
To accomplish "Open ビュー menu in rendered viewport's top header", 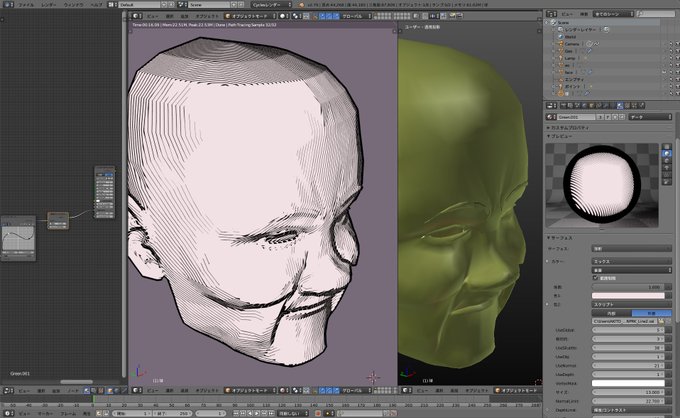I will tap(152, 16).
